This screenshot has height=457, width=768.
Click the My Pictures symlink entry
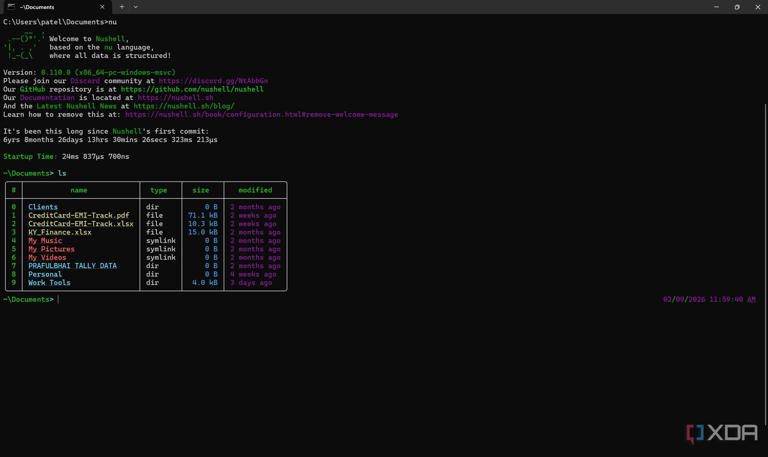(51, 249)
